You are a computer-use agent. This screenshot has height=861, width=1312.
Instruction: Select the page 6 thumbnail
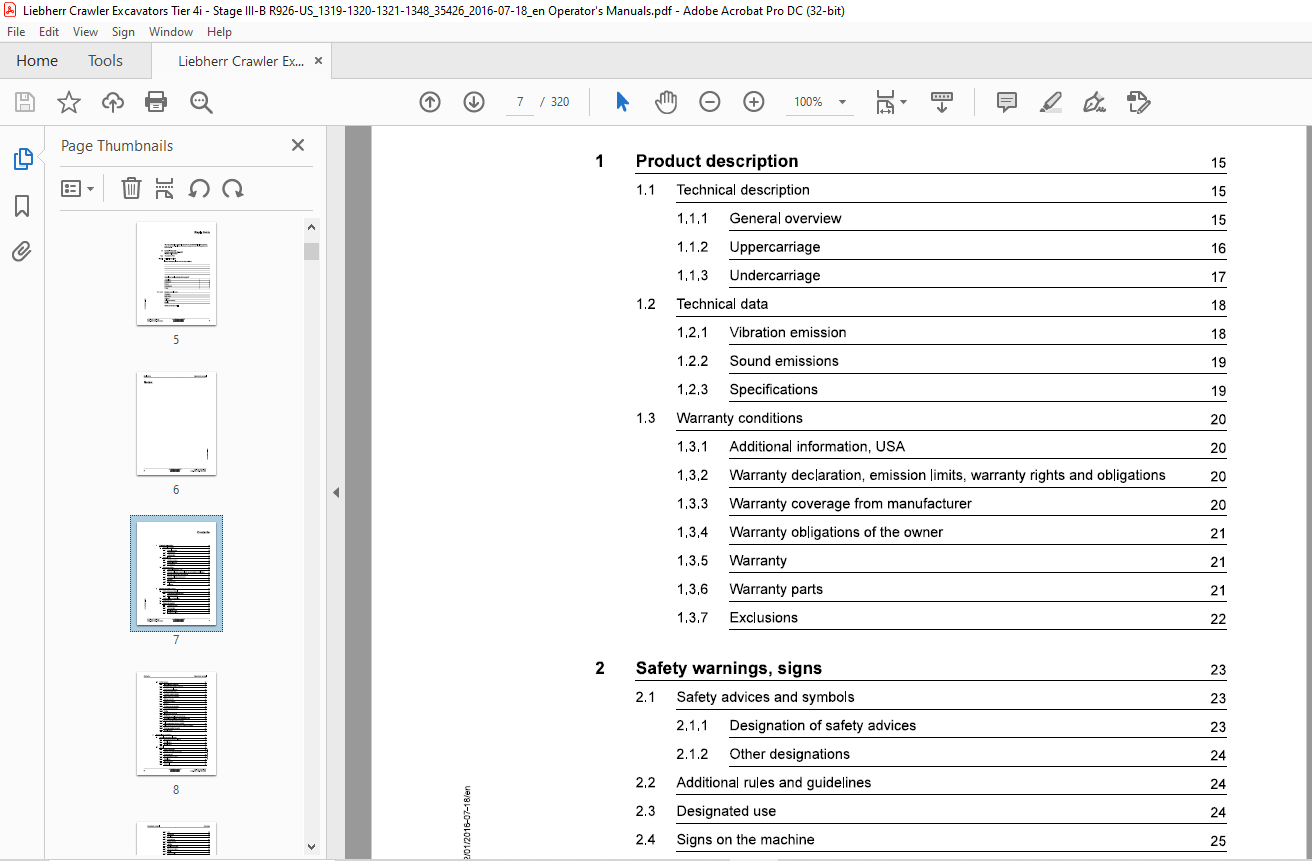point(176,423)
